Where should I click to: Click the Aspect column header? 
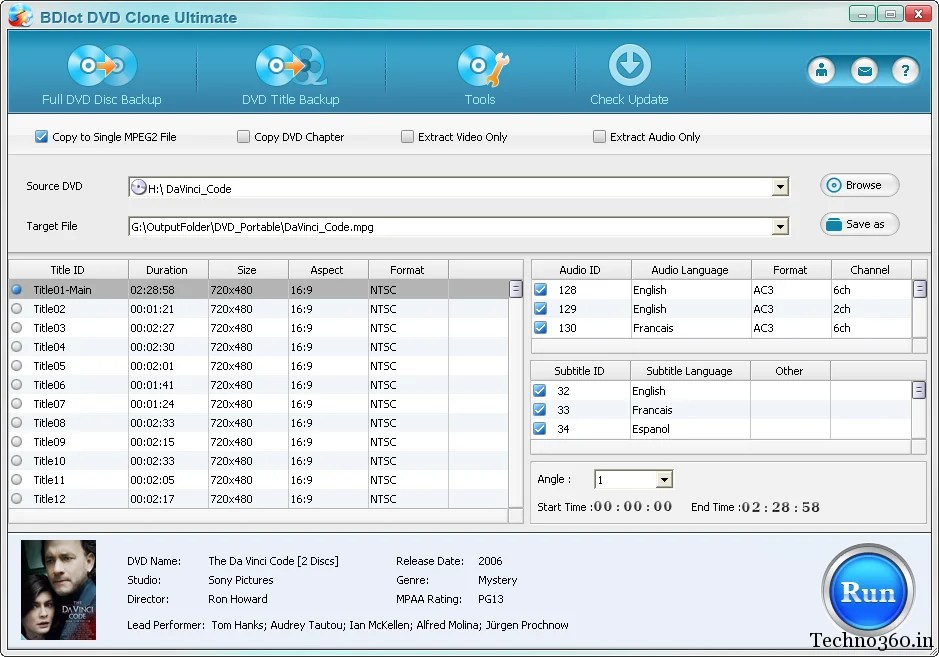point(327,270)
